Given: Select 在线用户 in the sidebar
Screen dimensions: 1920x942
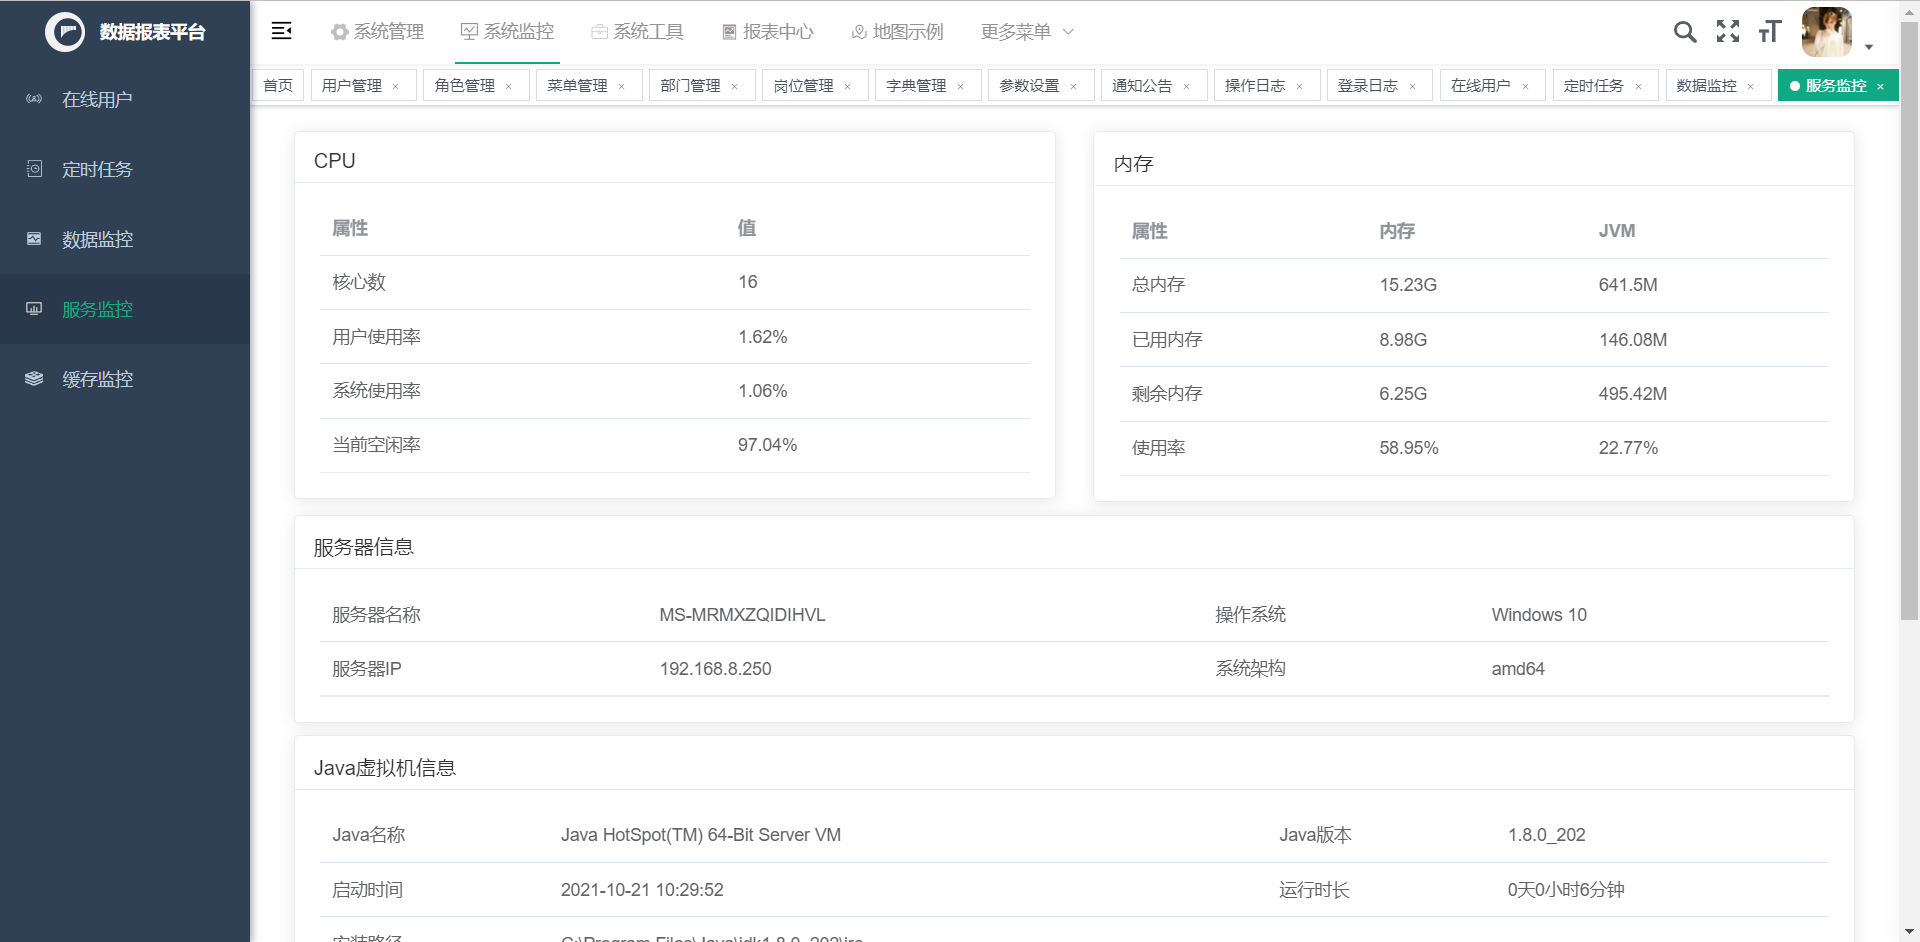Looking at the screenshot, I should click(x=98, y=99).
